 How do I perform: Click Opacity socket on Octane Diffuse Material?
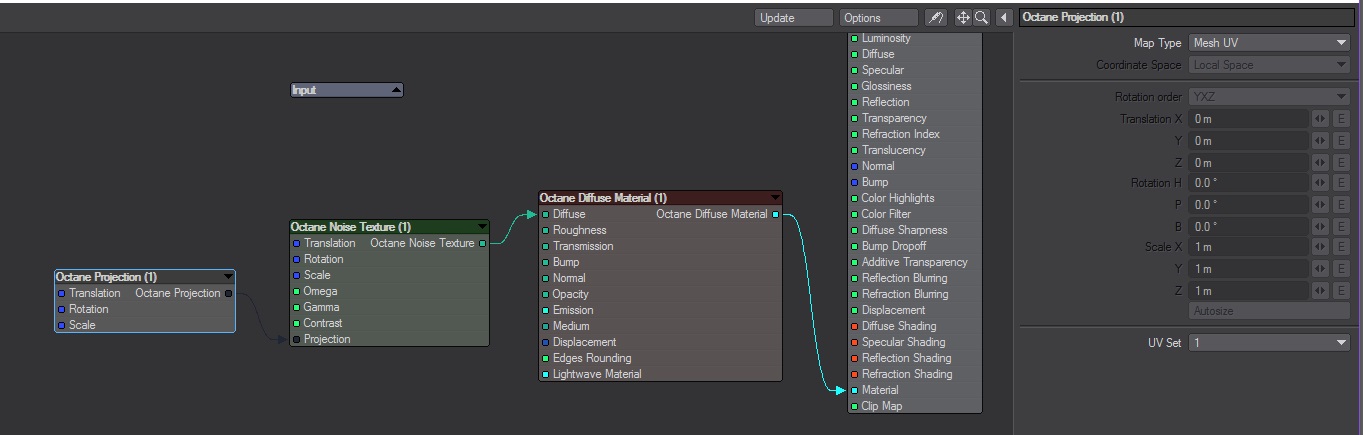click(x=545, y=294)
